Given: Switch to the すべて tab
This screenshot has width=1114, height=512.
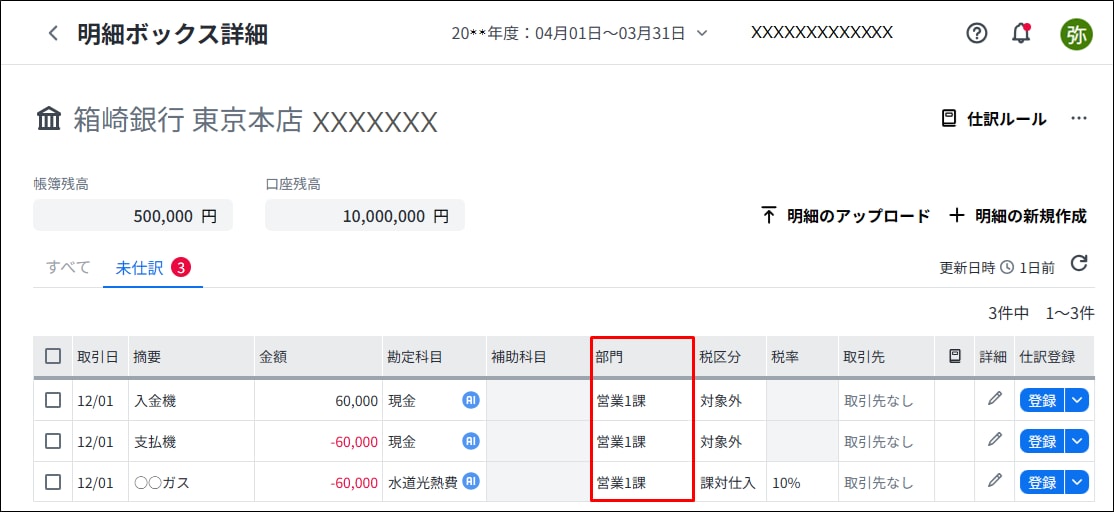Looking at the screenshot, I should click(x=68, y=267).
